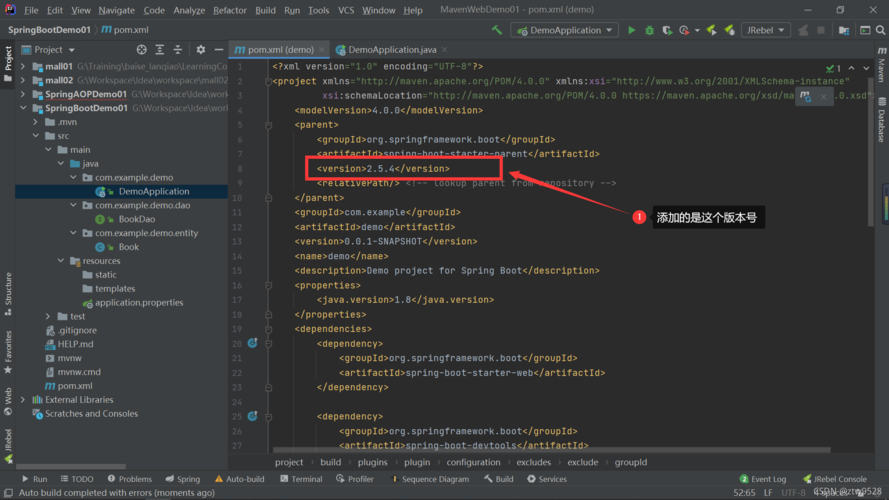
Task: Expand the .mvn folder
Action: [x=35, y=122]
